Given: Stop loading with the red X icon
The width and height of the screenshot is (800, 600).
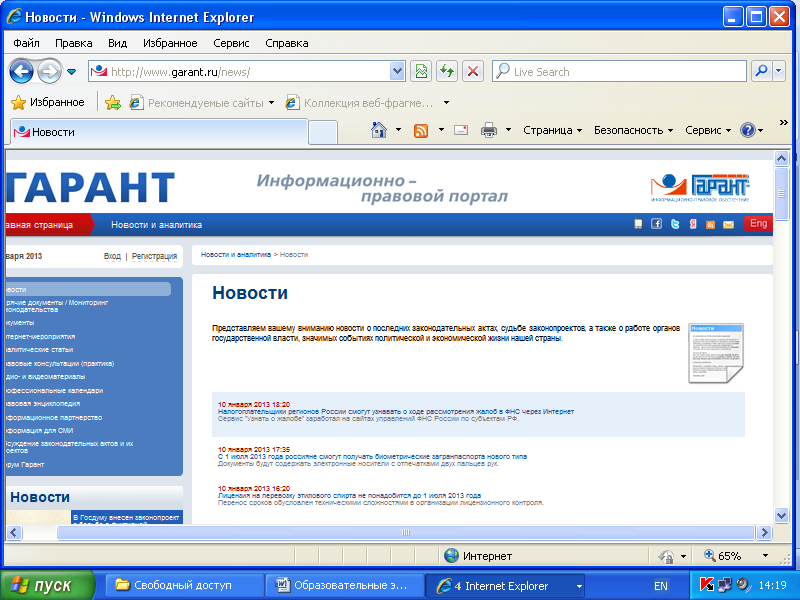Looking at the screenshot, I should tap(473, 71).
